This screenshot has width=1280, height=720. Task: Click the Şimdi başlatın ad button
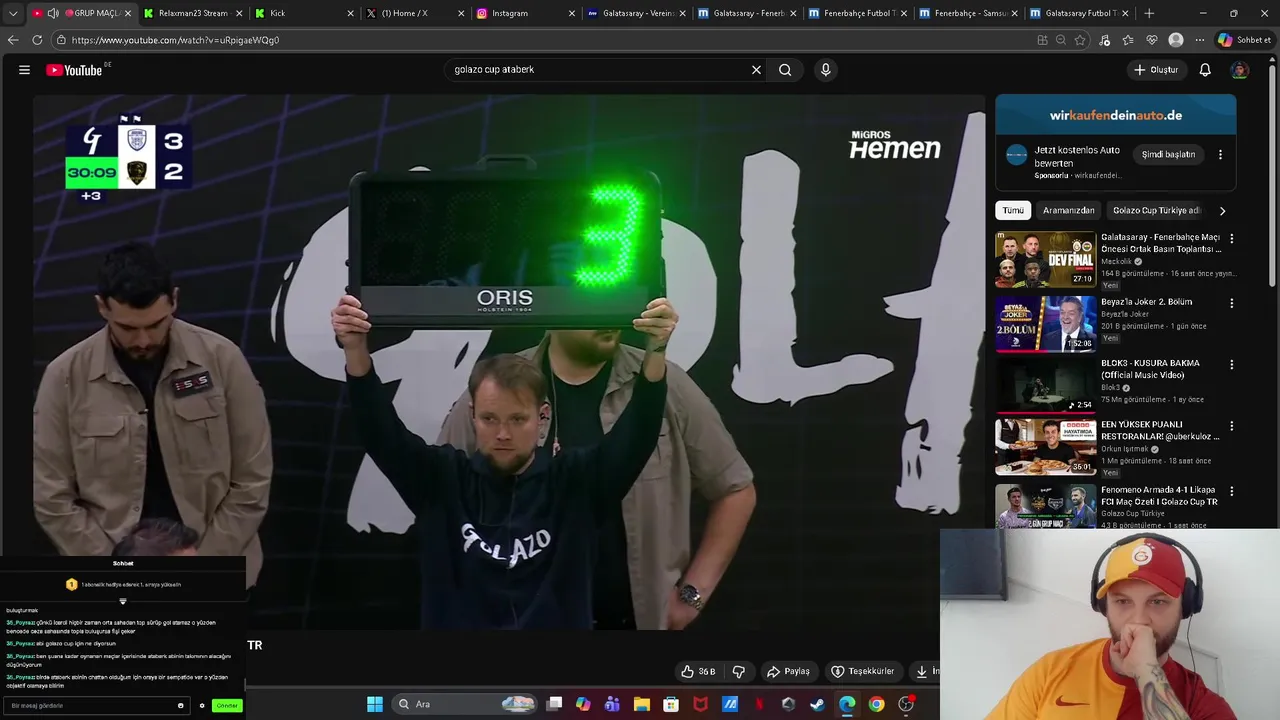tap(1168, 155)
